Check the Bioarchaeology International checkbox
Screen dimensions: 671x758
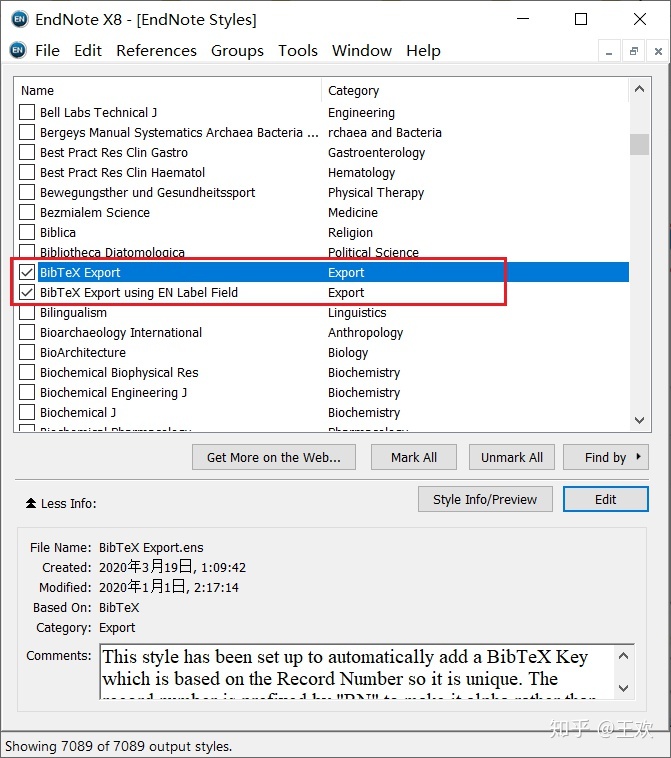click(27, 333)
